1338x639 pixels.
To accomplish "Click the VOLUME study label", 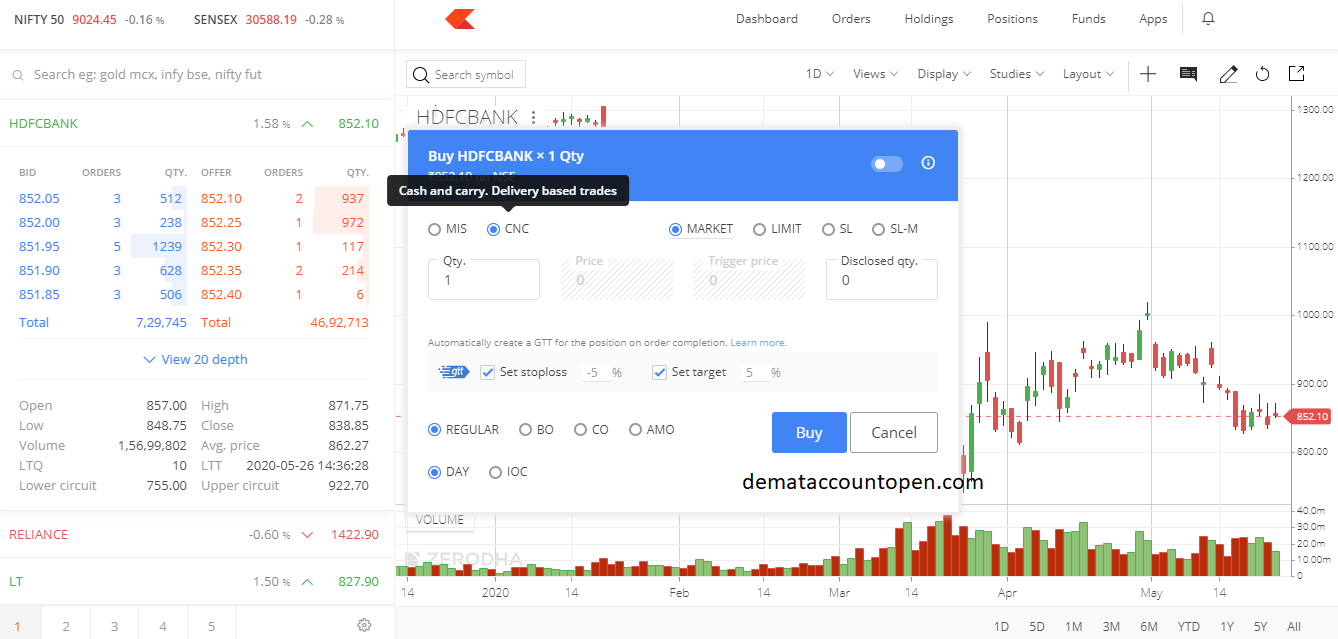I will coord(440,520).
